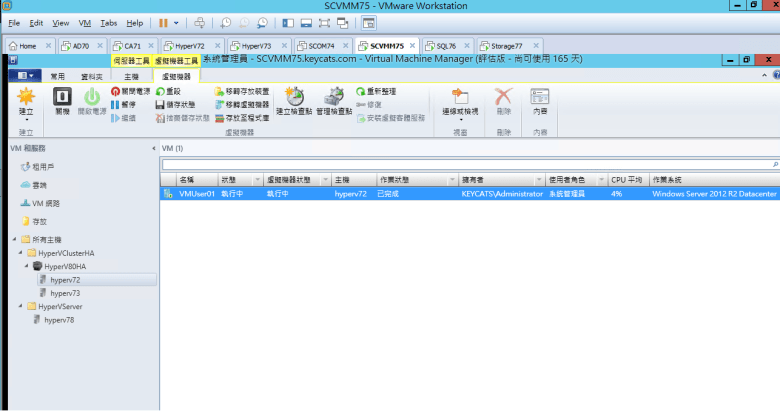Switch to the SQL76 VM tab
Screen dimensions: 780x411
pos(441,46)
